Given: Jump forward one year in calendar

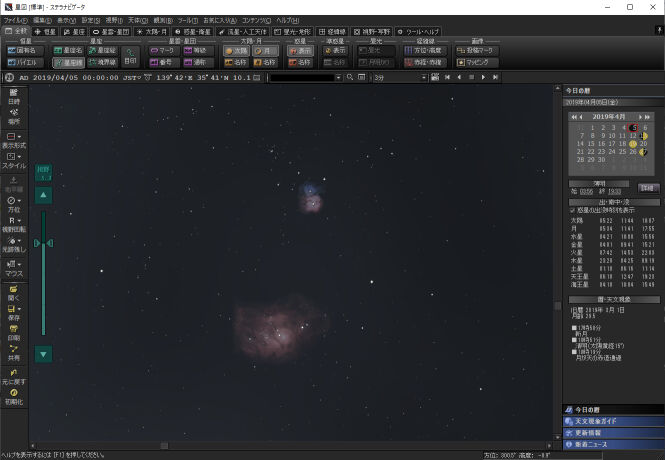Looking at the screenshot, I should [647, 117].
